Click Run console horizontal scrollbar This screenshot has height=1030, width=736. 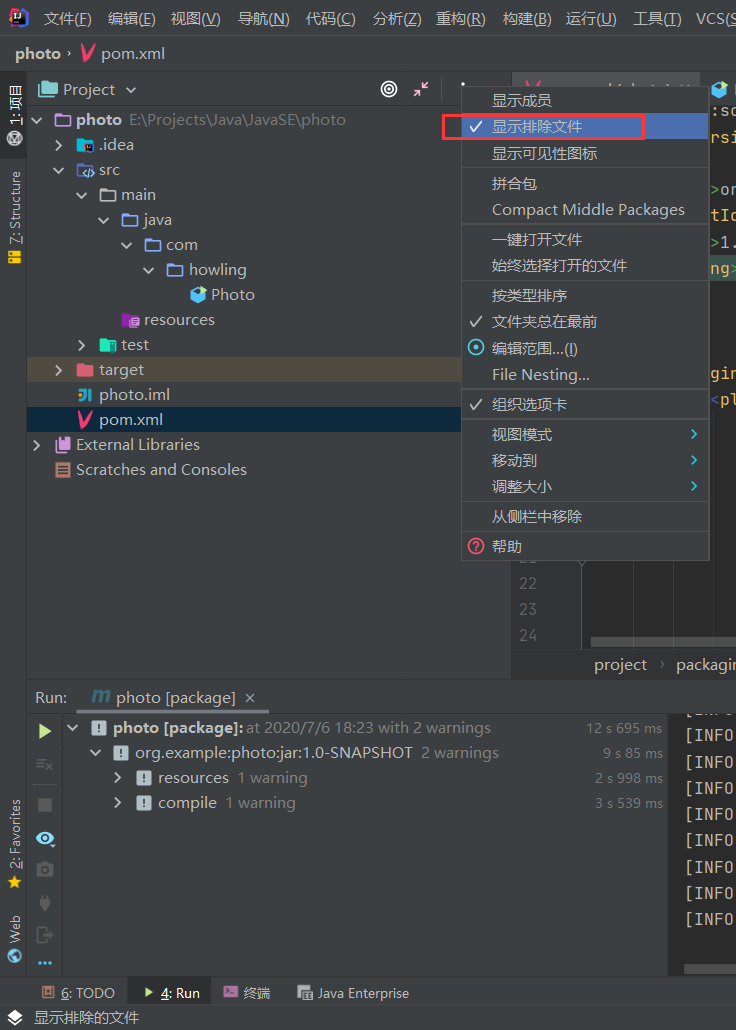click(x=710, y=969)
